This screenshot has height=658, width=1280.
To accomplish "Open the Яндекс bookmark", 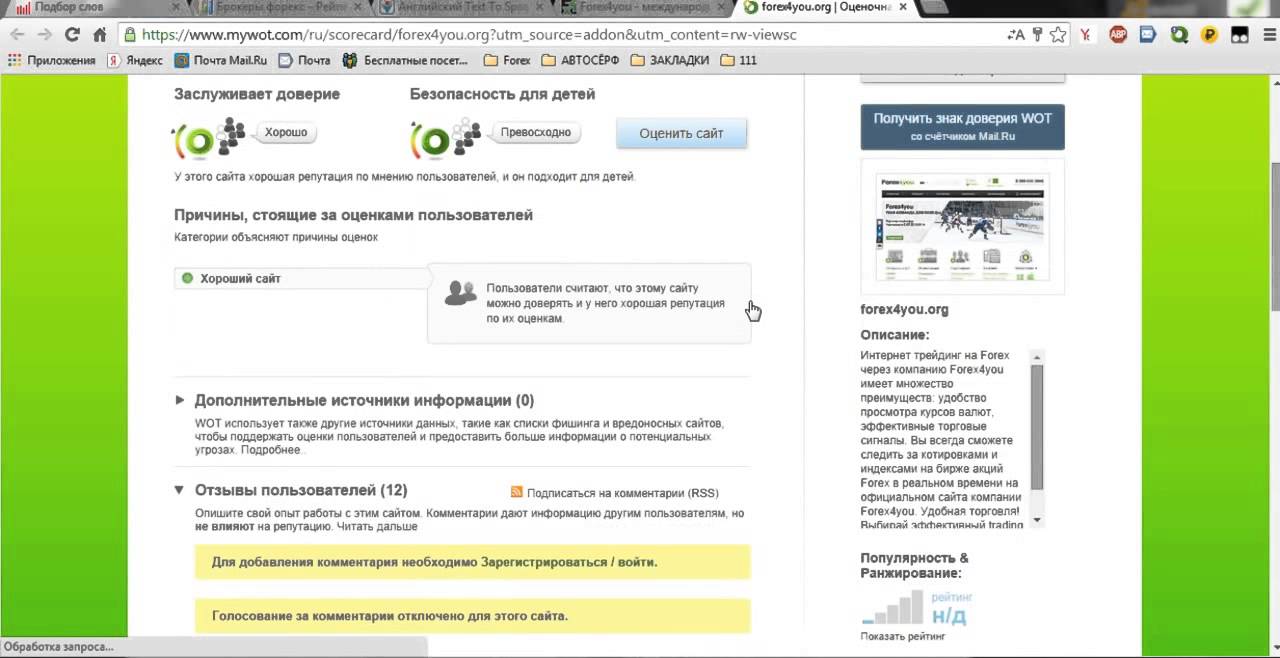I will tap(135, 60).
